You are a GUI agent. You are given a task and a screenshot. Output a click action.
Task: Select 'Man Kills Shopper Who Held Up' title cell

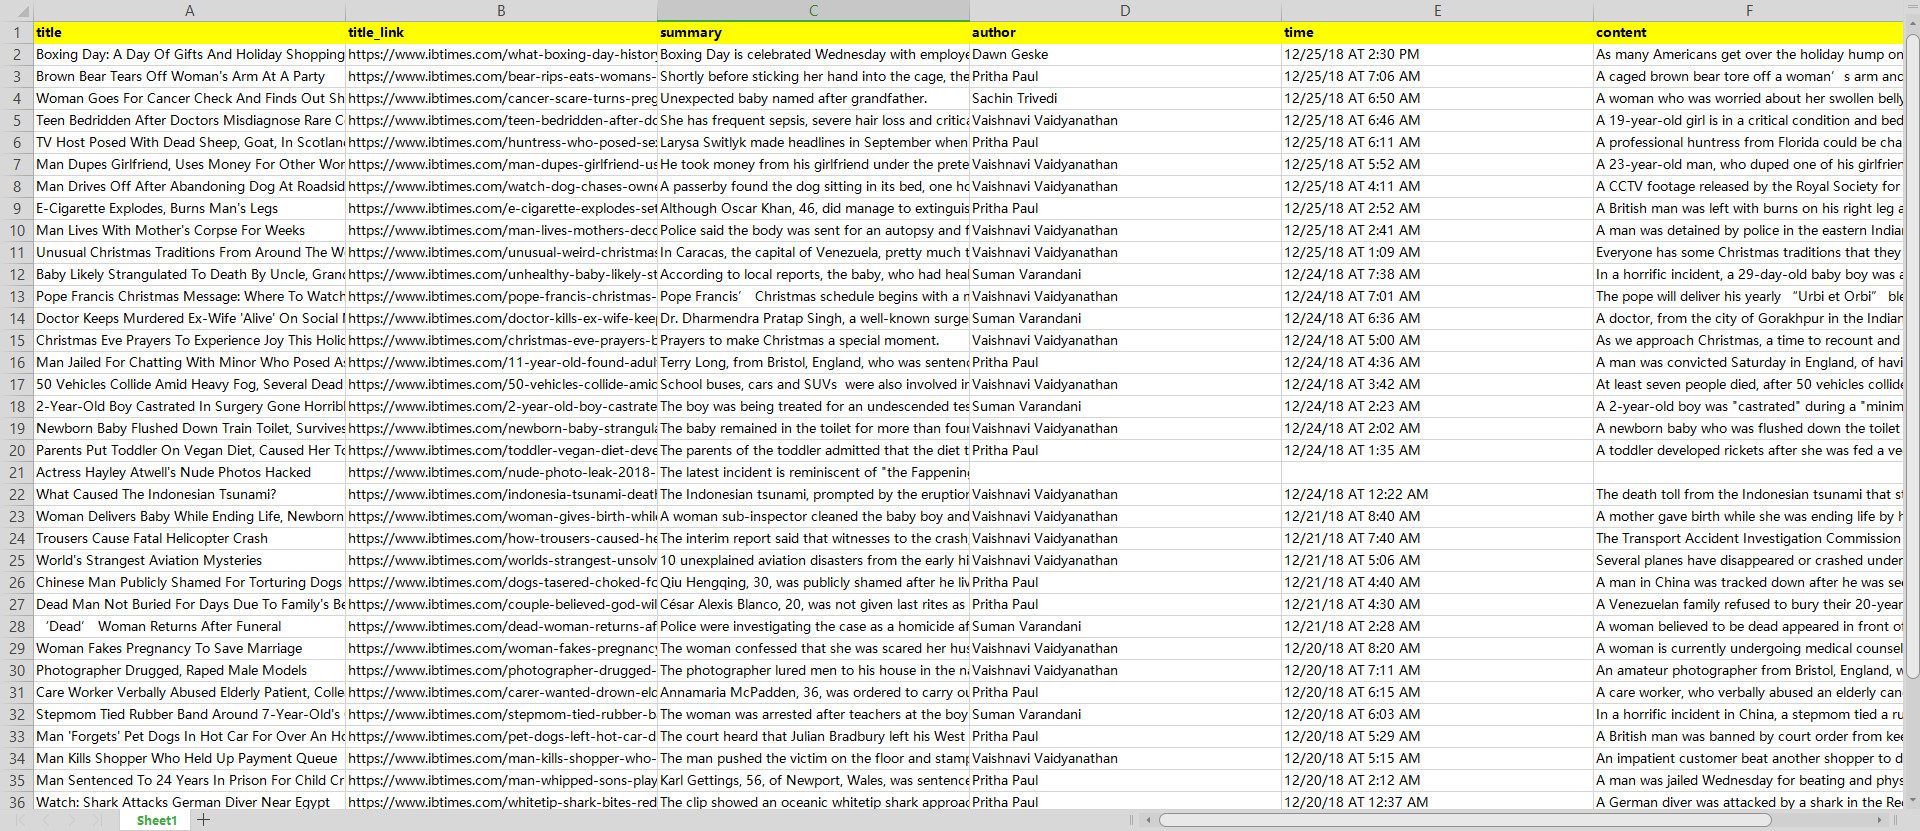[x=189, y=758]
